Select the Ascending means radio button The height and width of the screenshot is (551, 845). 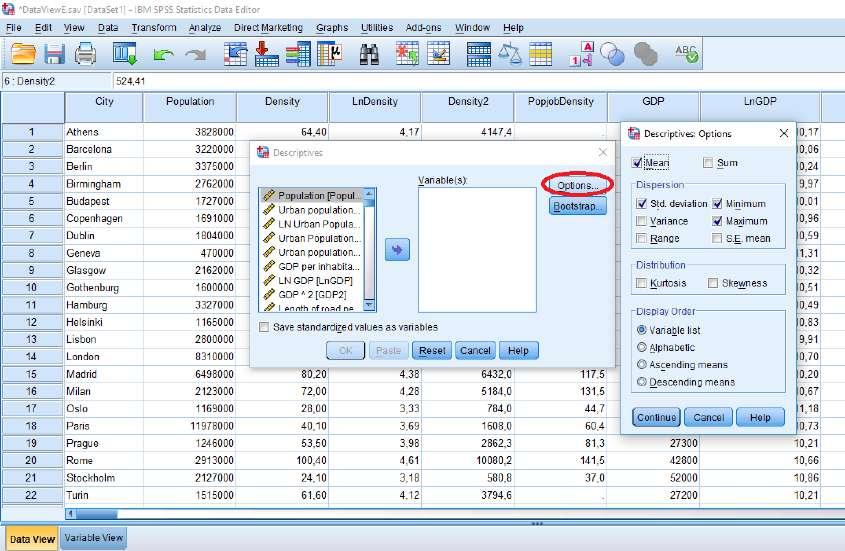pos(642,364)
